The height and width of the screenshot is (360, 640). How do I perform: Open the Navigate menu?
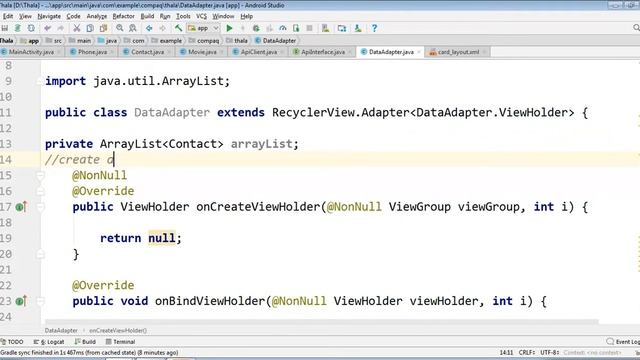coord(49,16)
